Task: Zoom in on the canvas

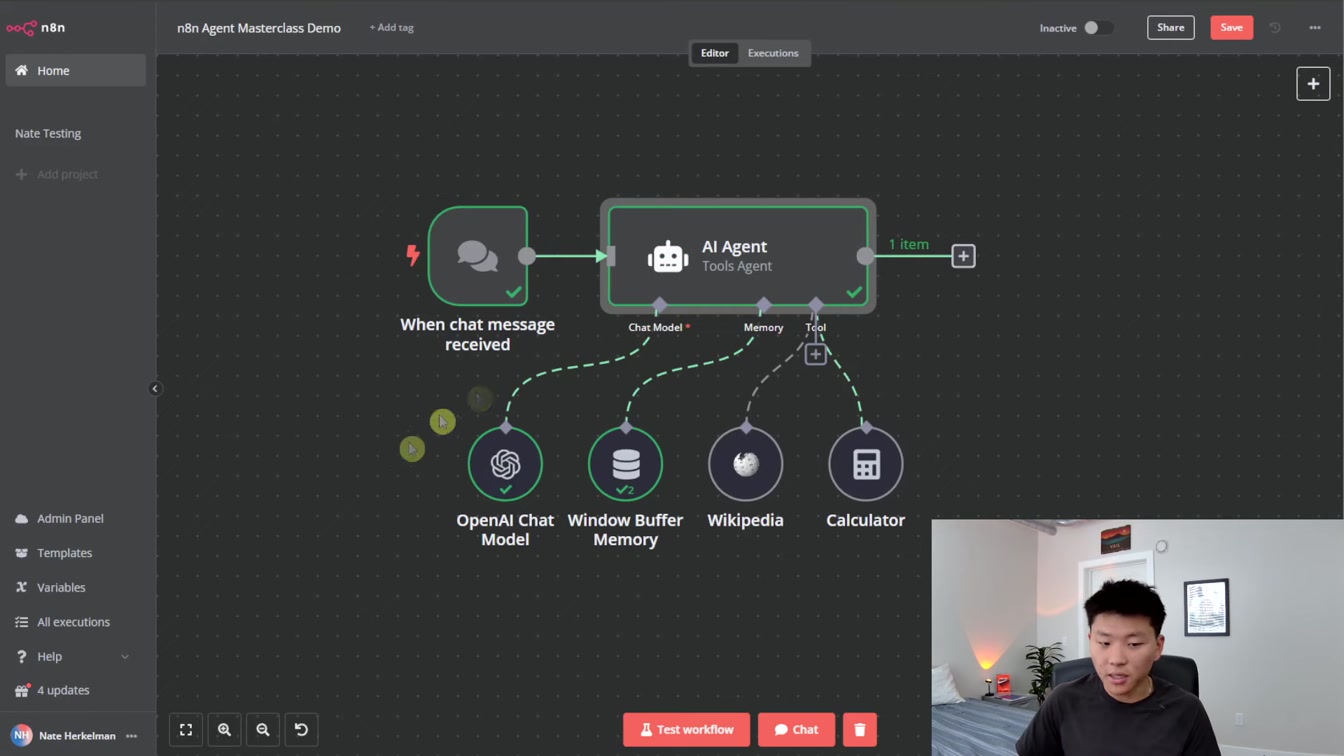Action: 224,730
